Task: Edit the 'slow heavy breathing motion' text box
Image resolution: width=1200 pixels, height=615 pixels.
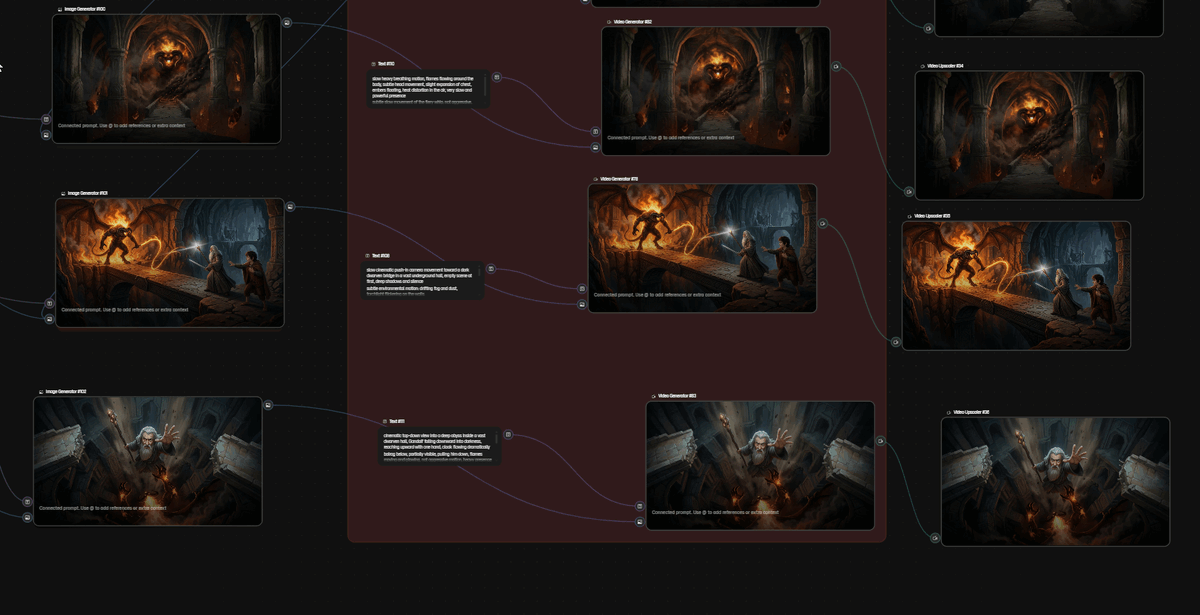Action: tap(426, 89)
